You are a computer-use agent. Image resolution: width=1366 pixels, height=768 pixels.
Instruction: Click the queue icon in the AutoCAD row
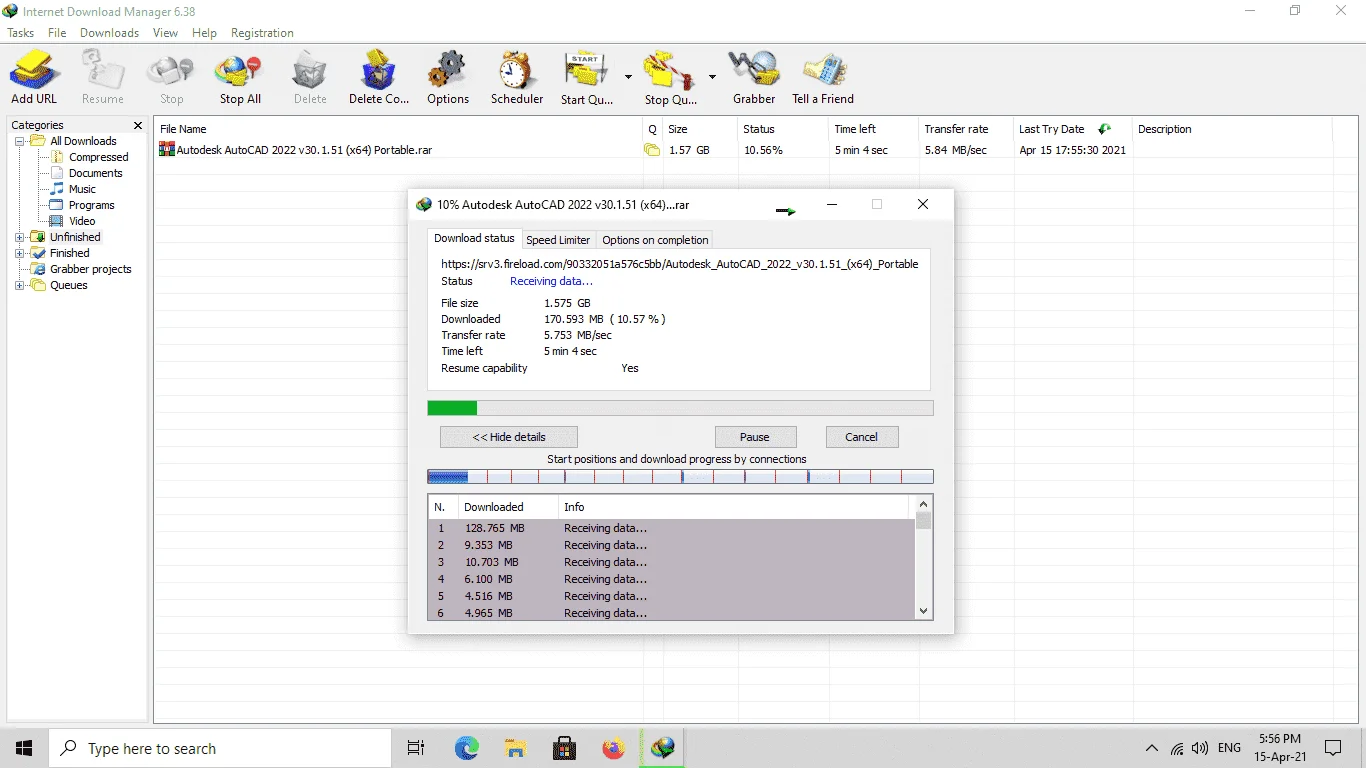point(652,150)
